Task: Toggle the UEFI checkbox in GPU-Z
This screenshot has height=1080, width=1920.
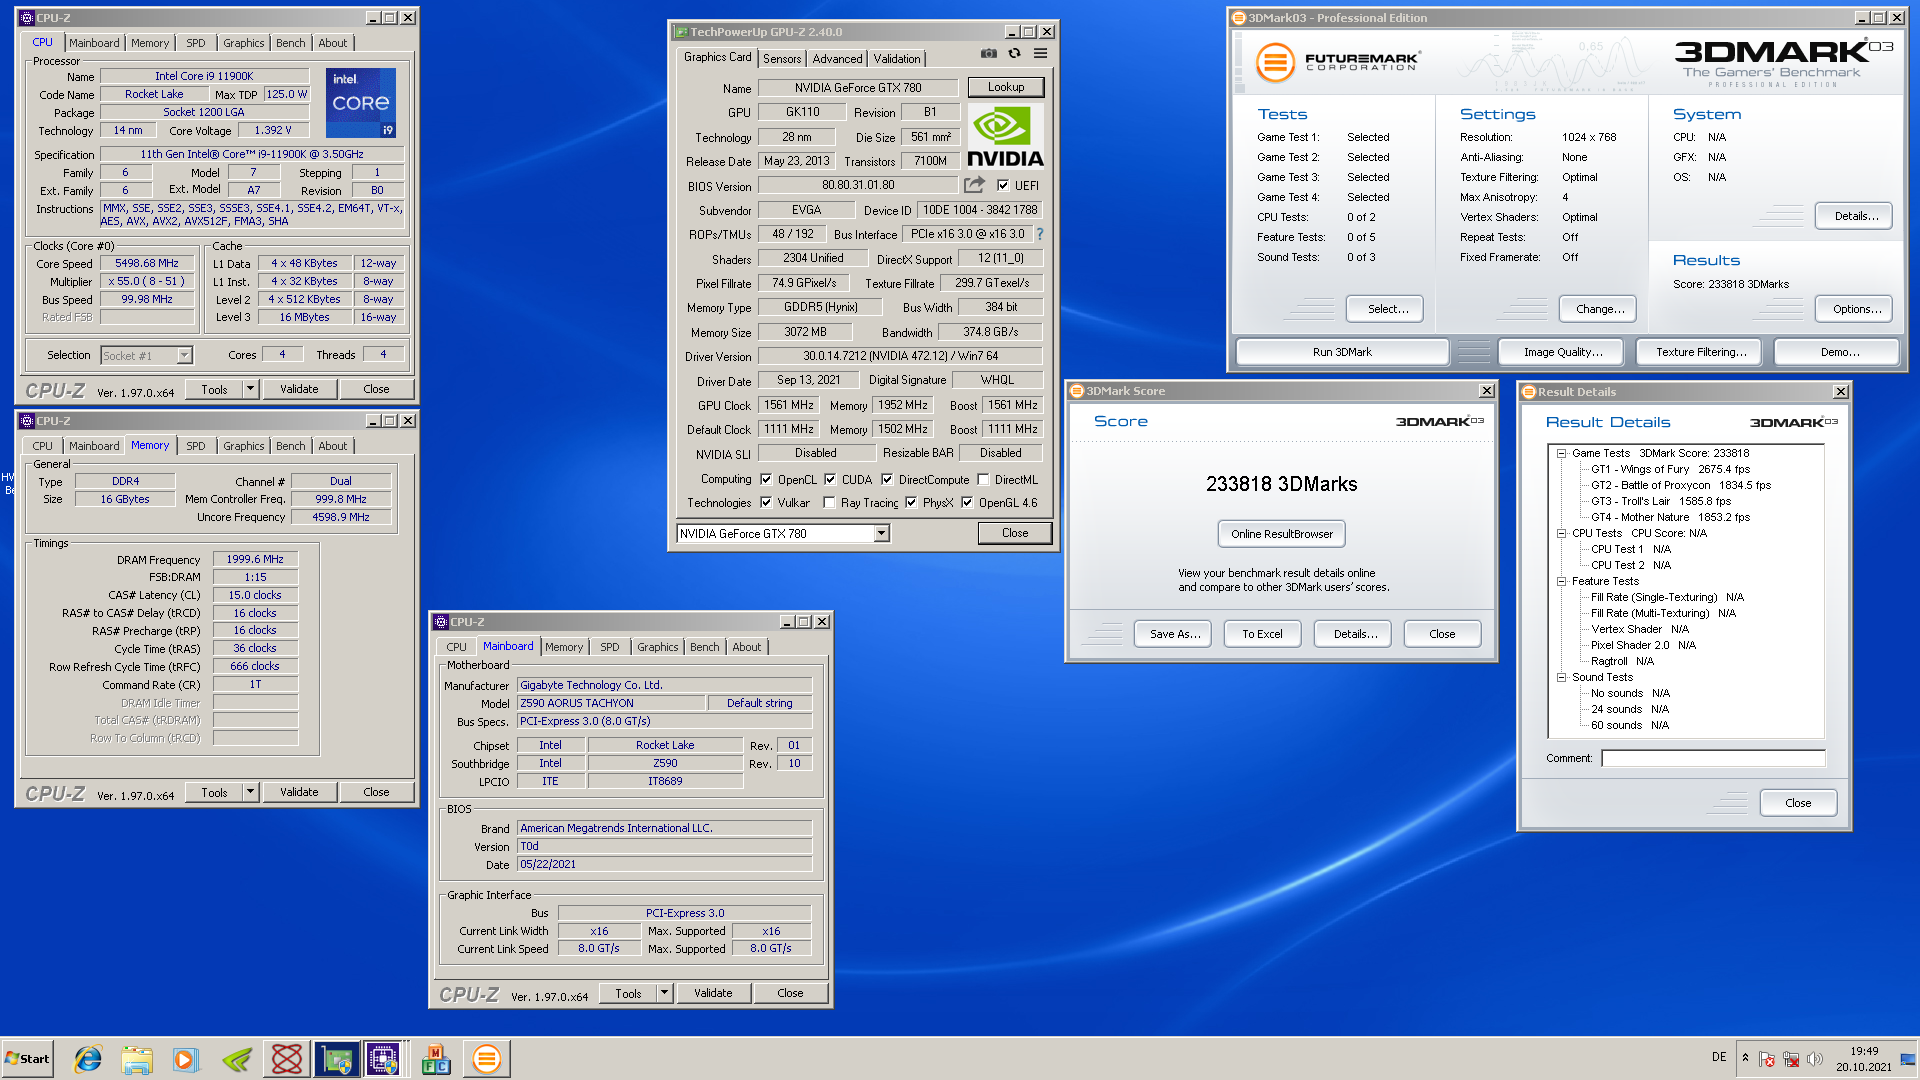Action: coord(1003,185)
